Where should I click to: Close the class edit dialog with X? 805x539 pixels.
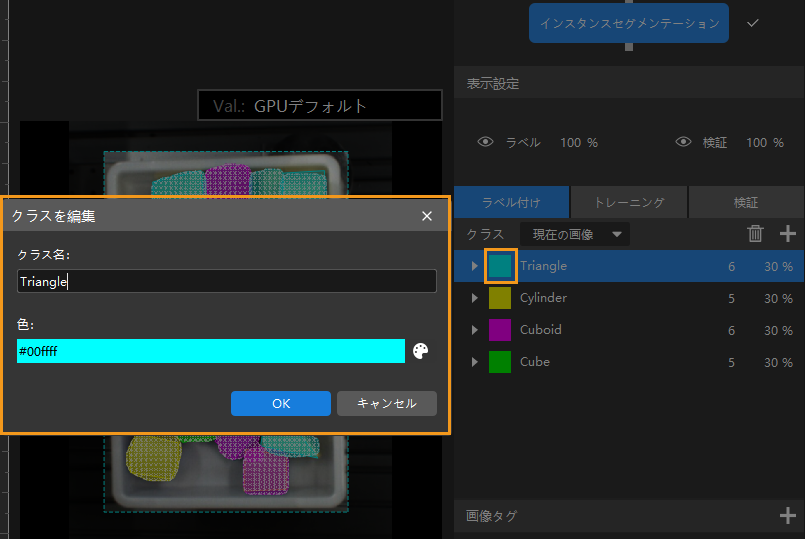click(x=427, y=216)
